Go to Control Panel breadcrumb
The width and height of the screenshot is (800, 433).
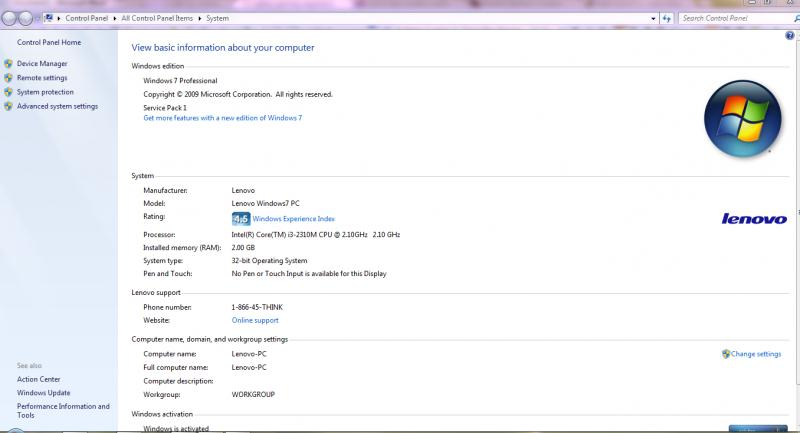[86, 18]
